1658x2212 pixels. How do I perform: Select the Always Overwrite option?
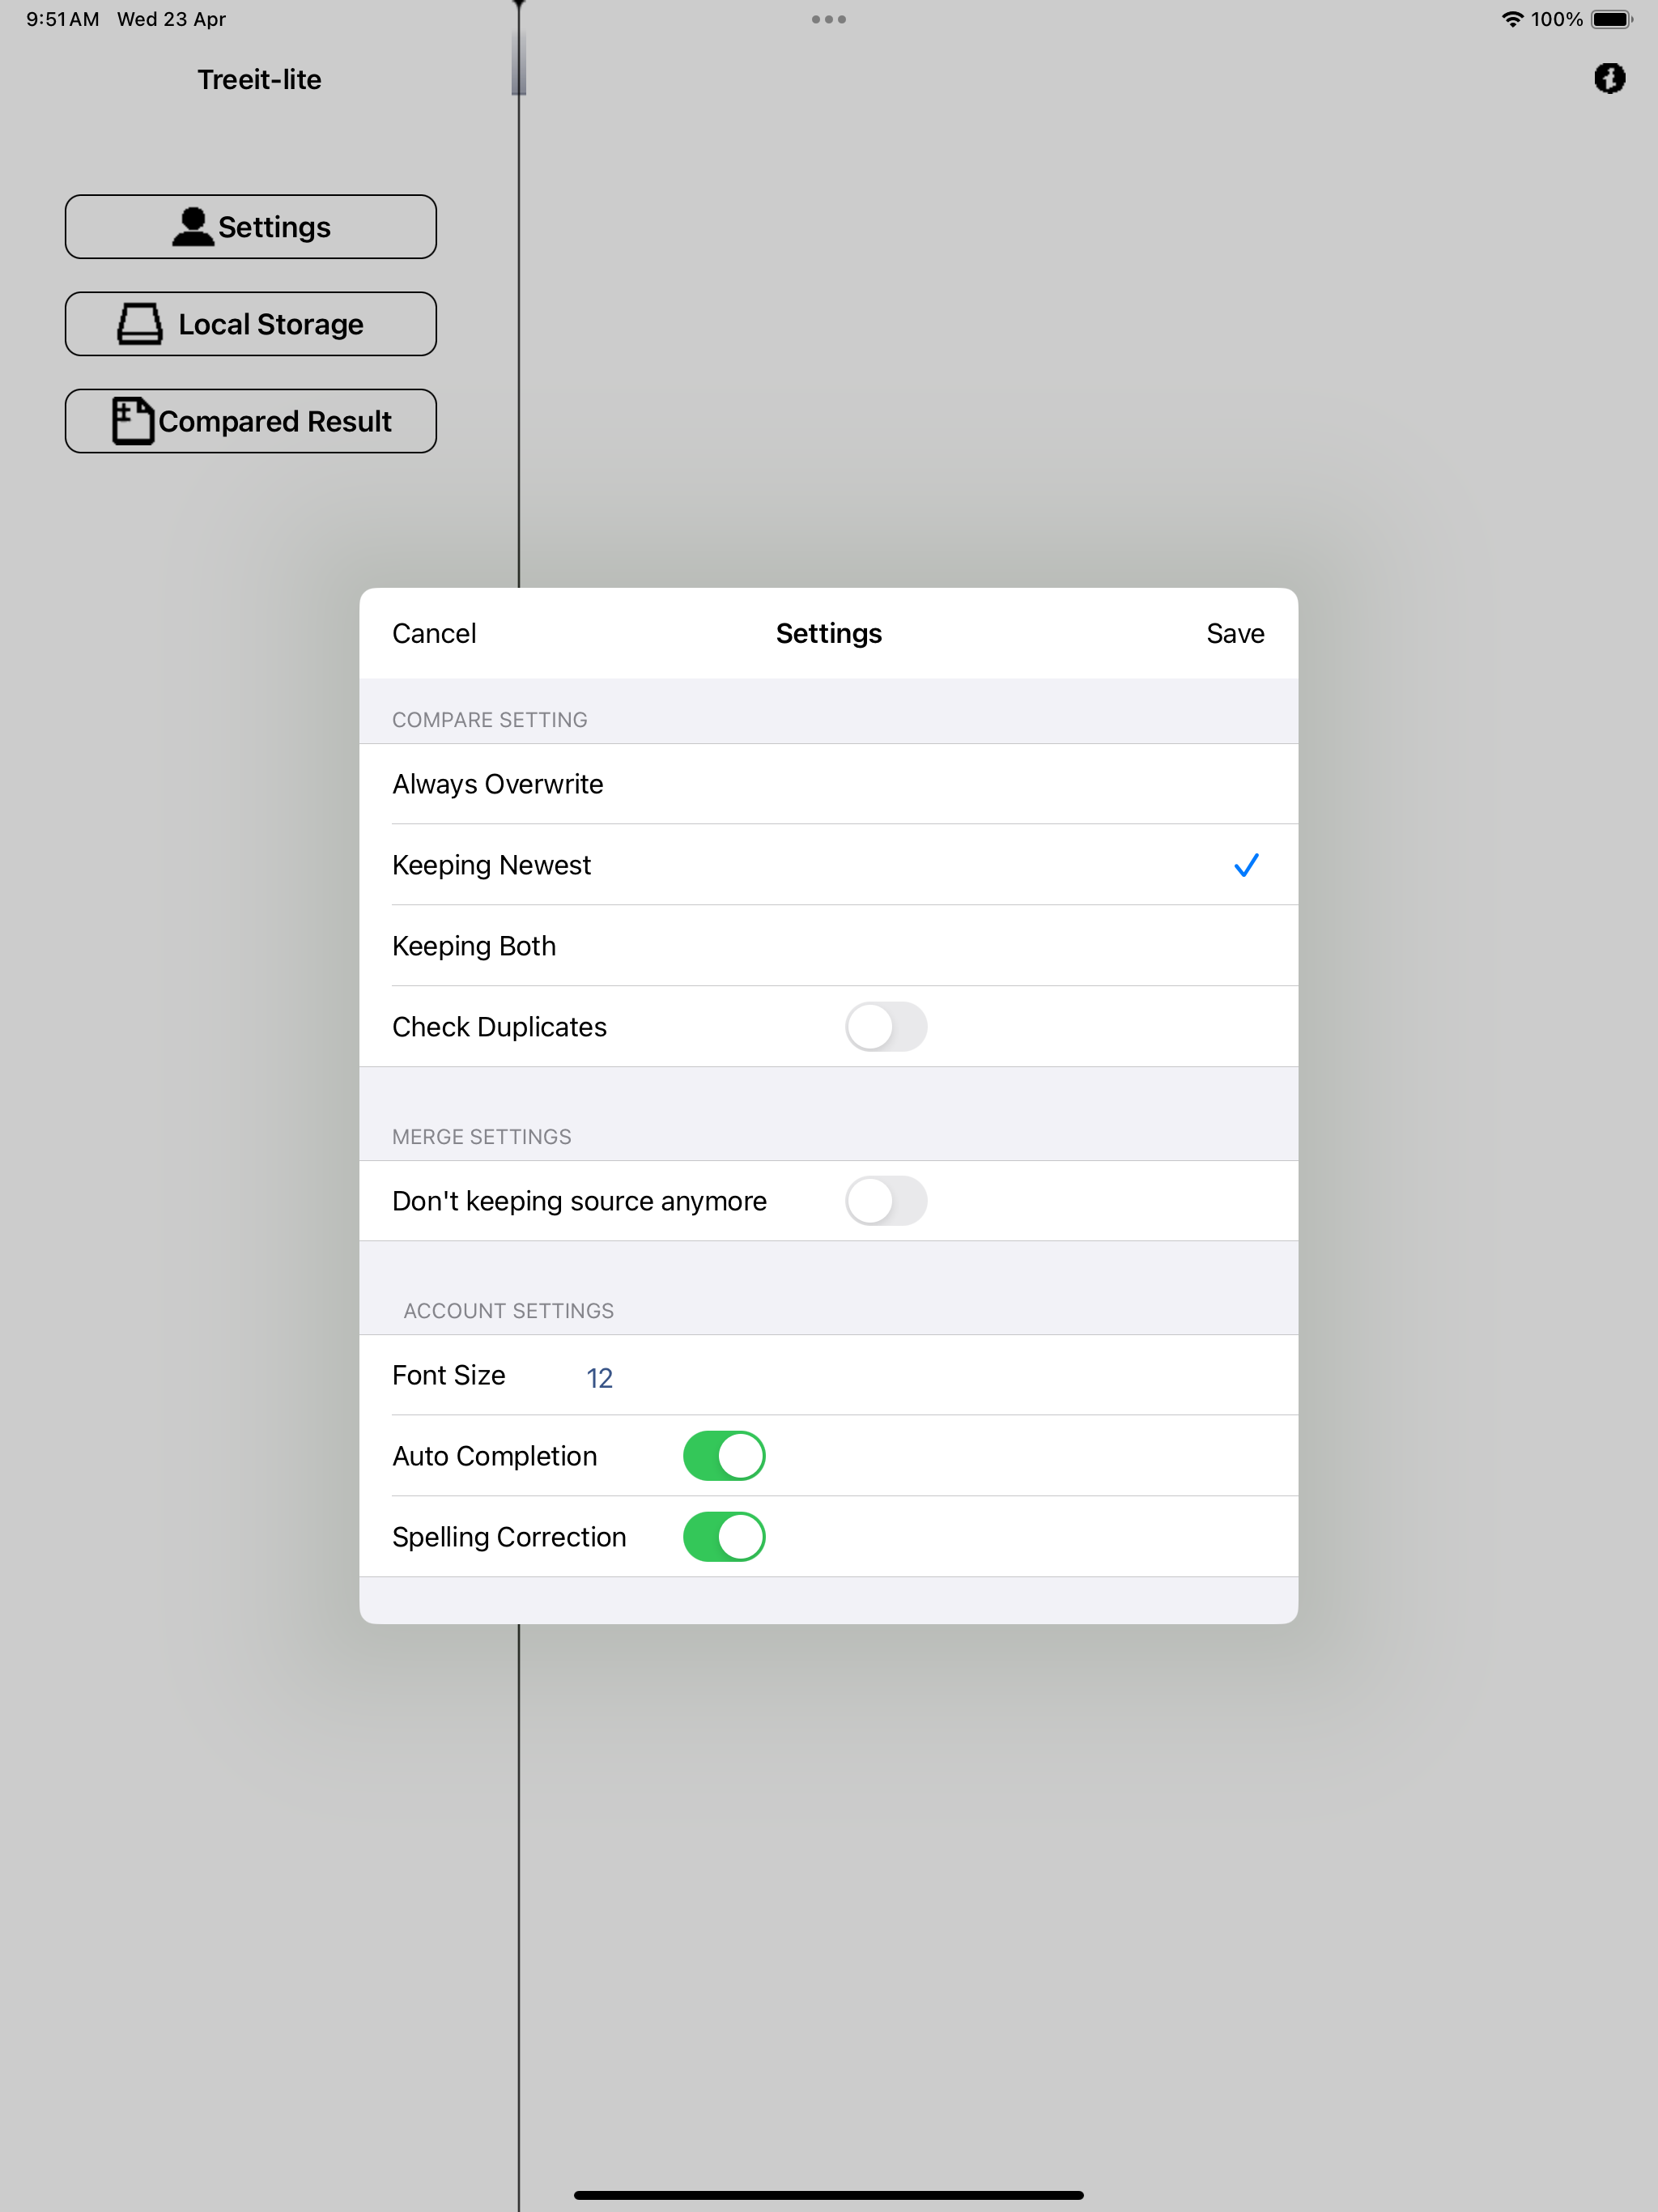(x=828, y=784)
